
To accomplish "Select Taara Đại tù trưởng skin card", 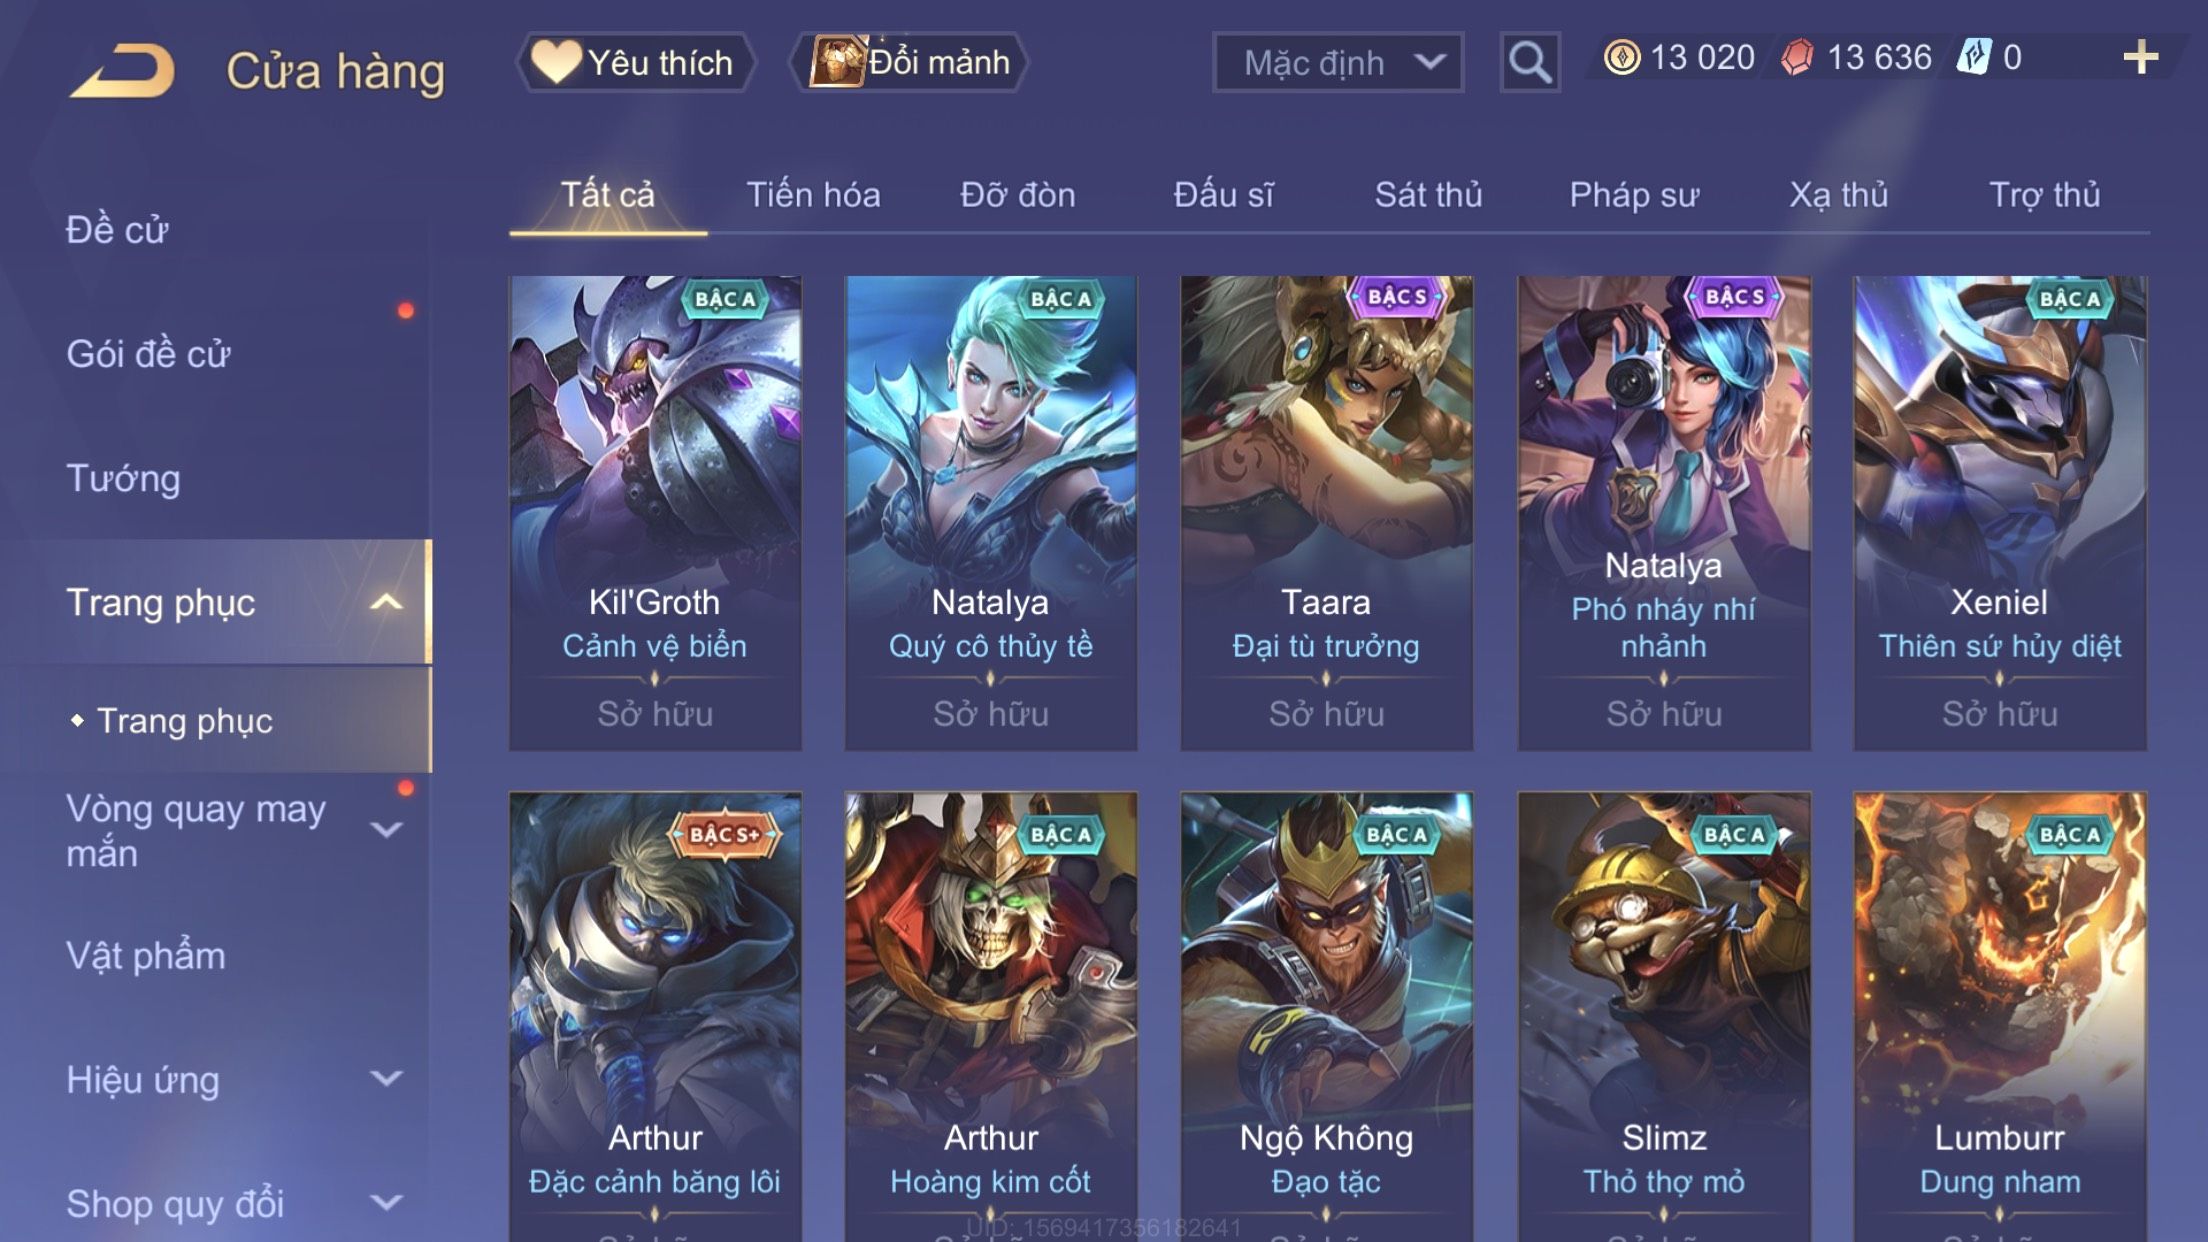I will coord(1326,513).
